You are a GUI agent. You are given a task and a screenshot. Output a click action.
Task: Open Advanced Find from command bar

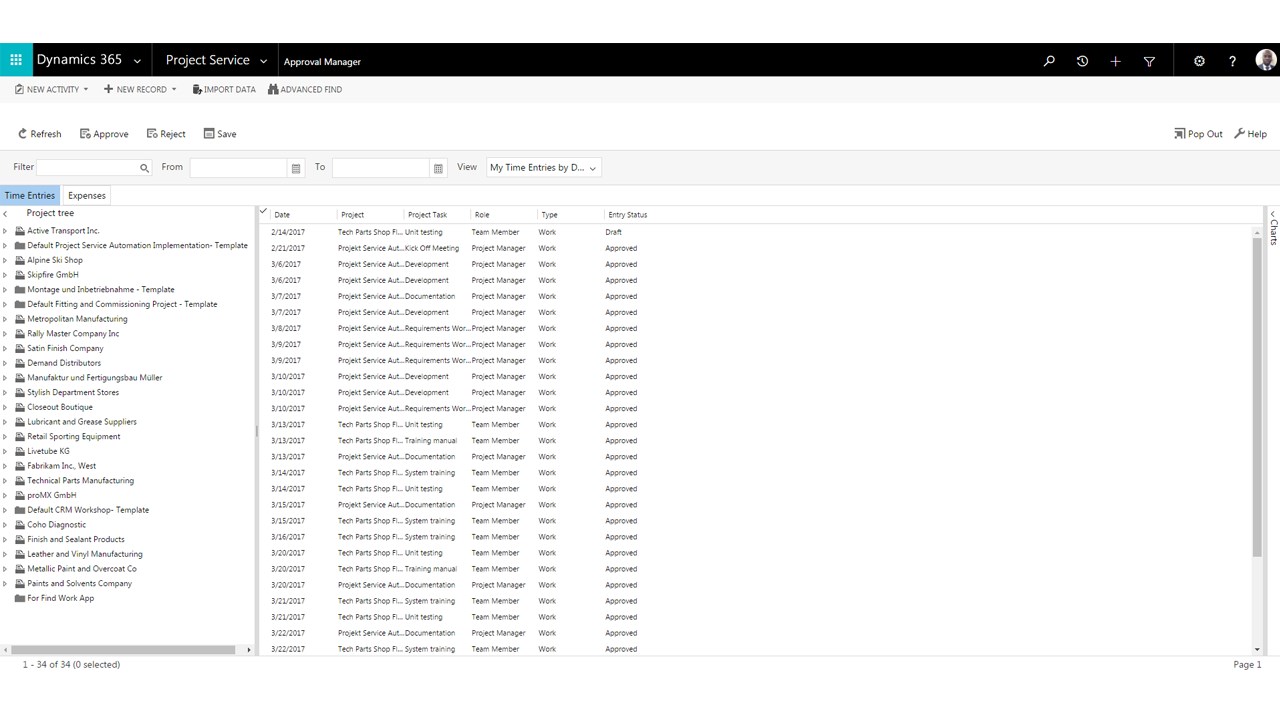pos(305,89)
